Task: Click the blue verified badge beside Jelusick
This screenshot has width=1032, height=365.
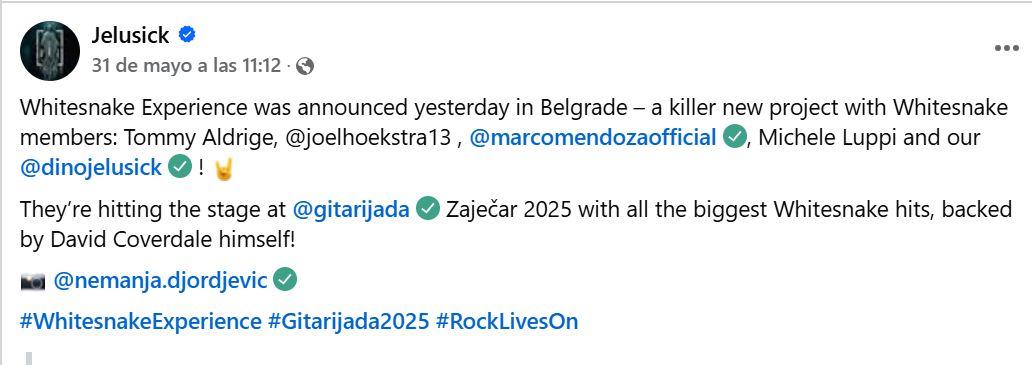Action: (x=187, y=35)
